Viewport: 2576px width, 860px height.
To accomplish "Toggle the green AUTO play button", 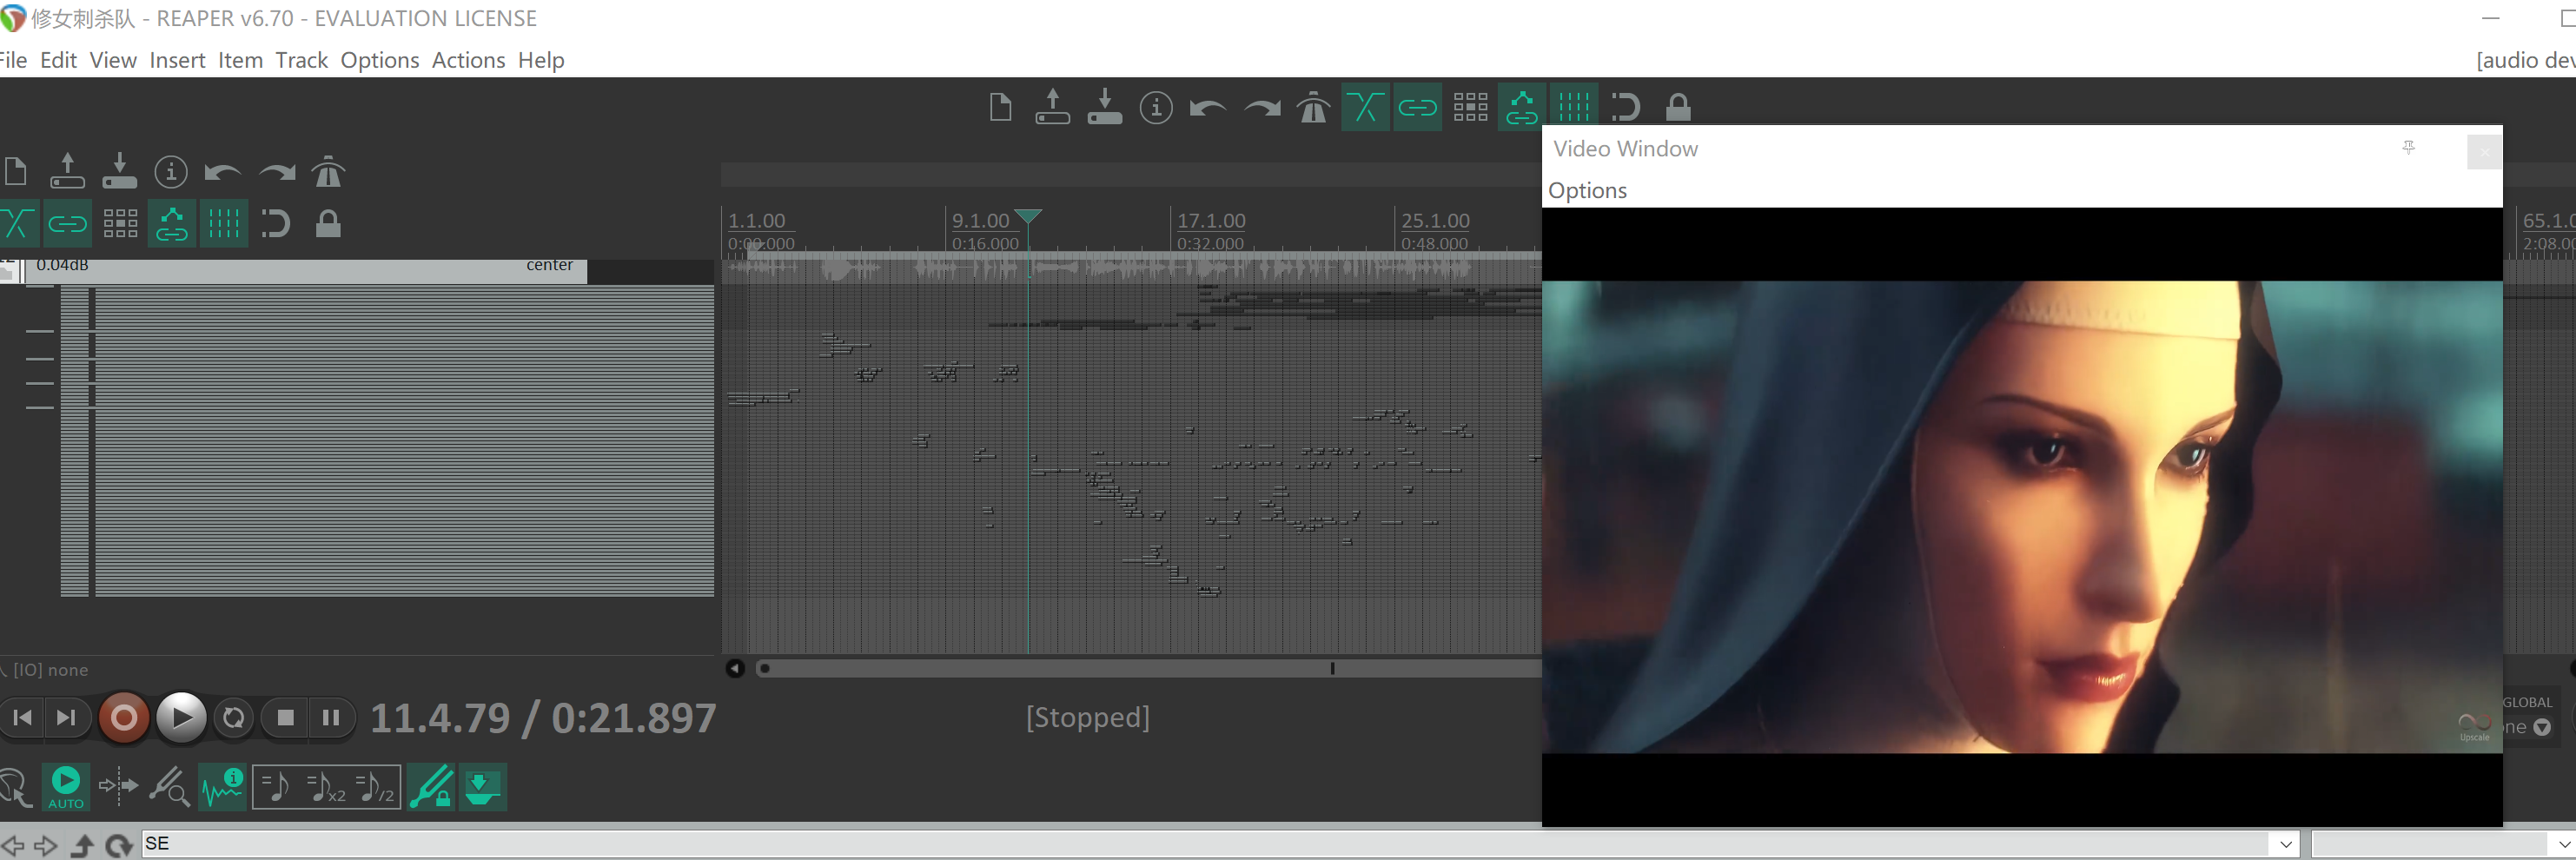I will coord(66,786).
